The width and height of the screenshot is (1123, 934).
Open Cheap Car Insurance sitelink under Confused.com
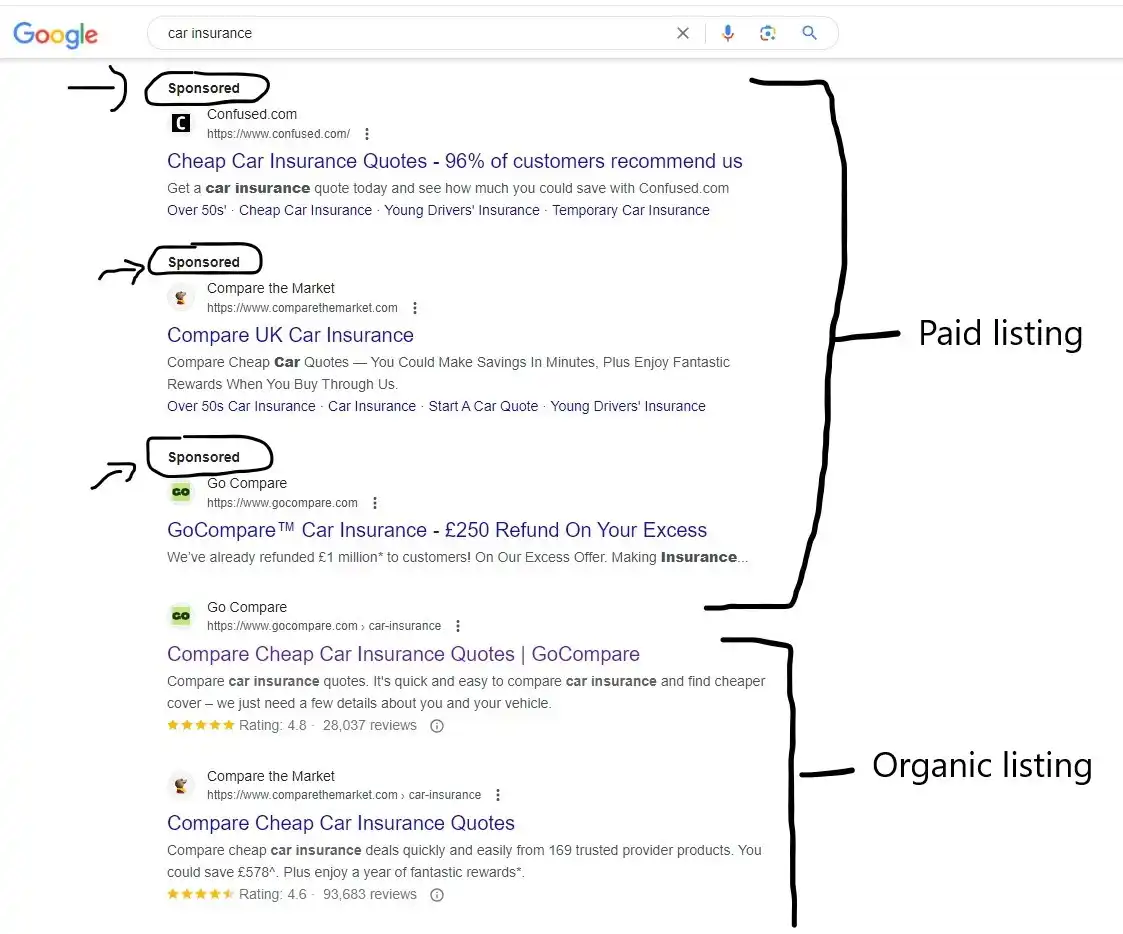(305, 210)
